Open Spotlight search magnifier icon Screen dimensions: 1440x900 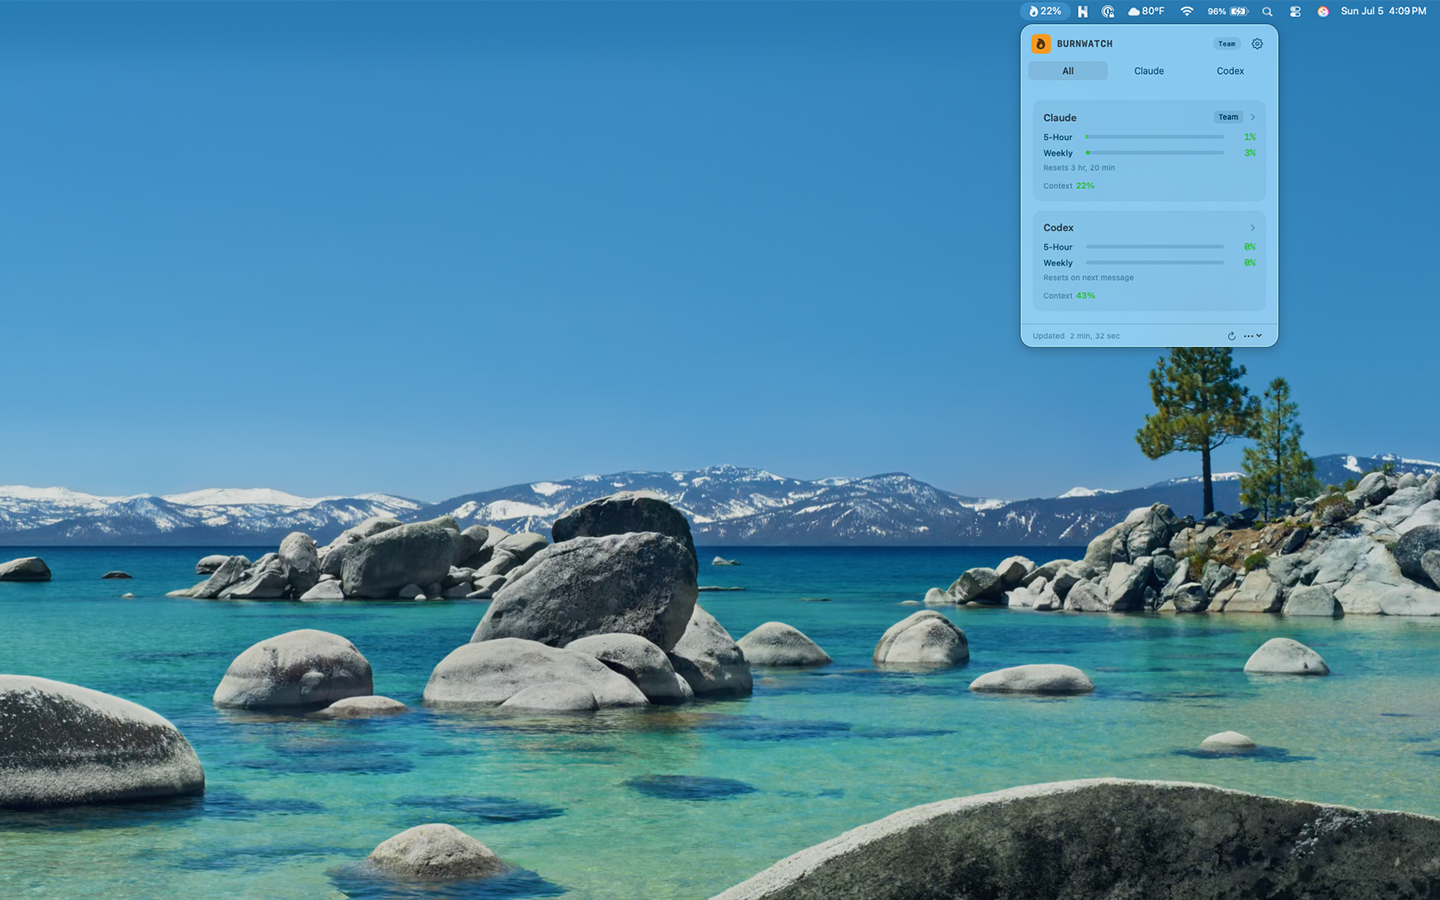coord(1267,11)
